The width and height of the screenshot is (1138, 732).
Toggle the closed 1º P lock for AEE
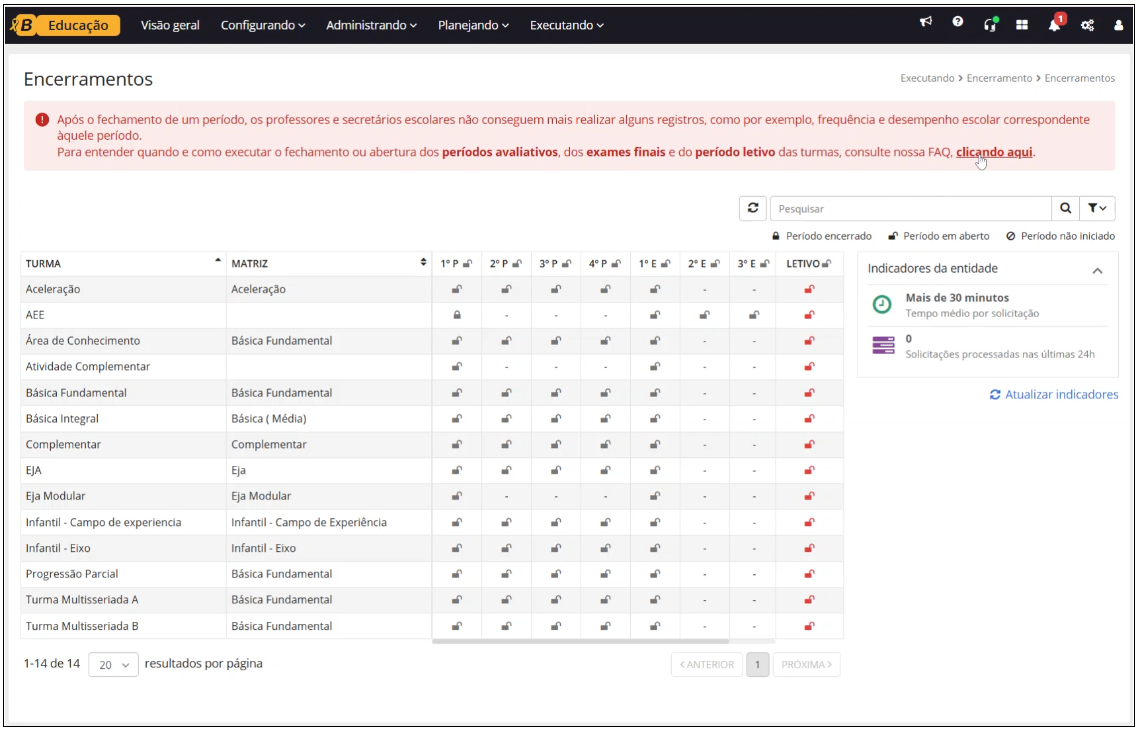click(x=457, y=315)
